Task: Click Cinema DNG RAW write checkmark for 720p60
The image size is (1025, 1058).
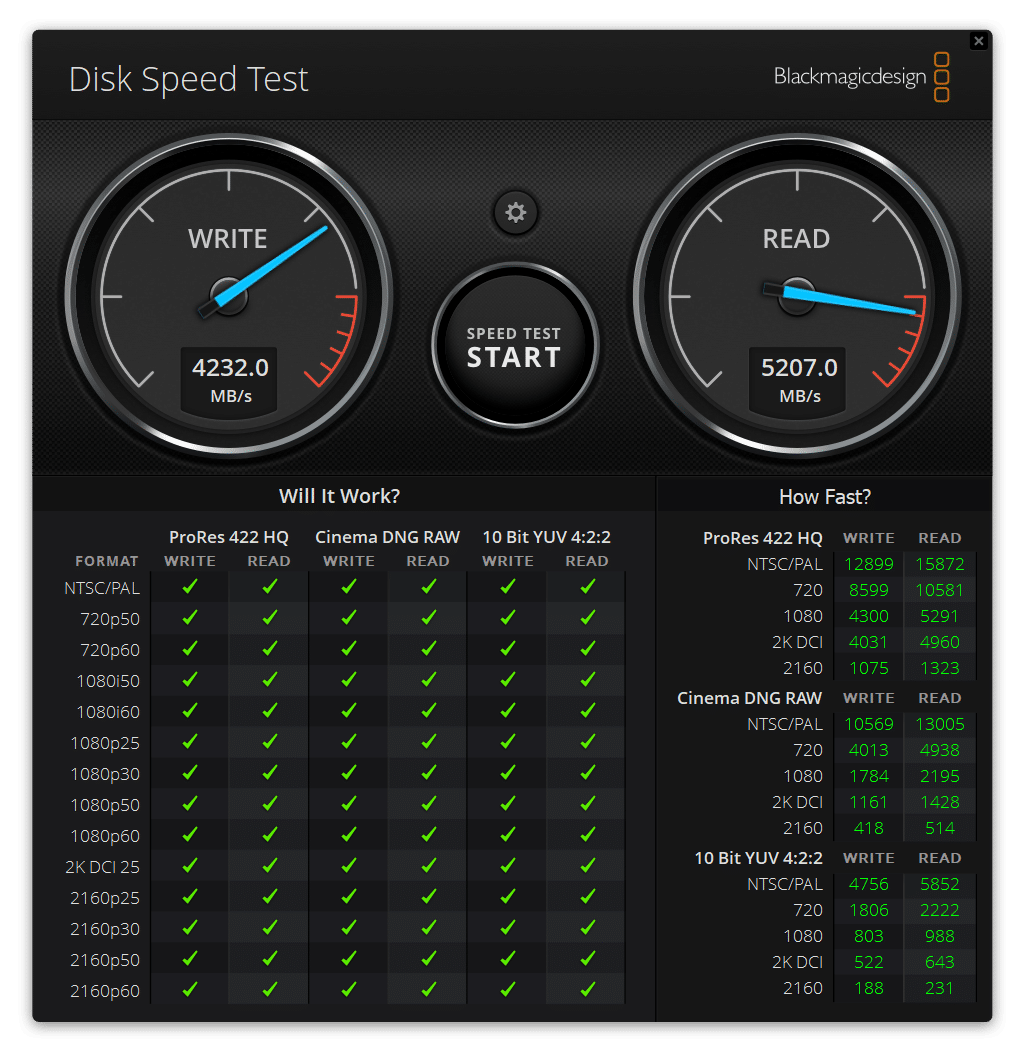Action: click(349, 648)
